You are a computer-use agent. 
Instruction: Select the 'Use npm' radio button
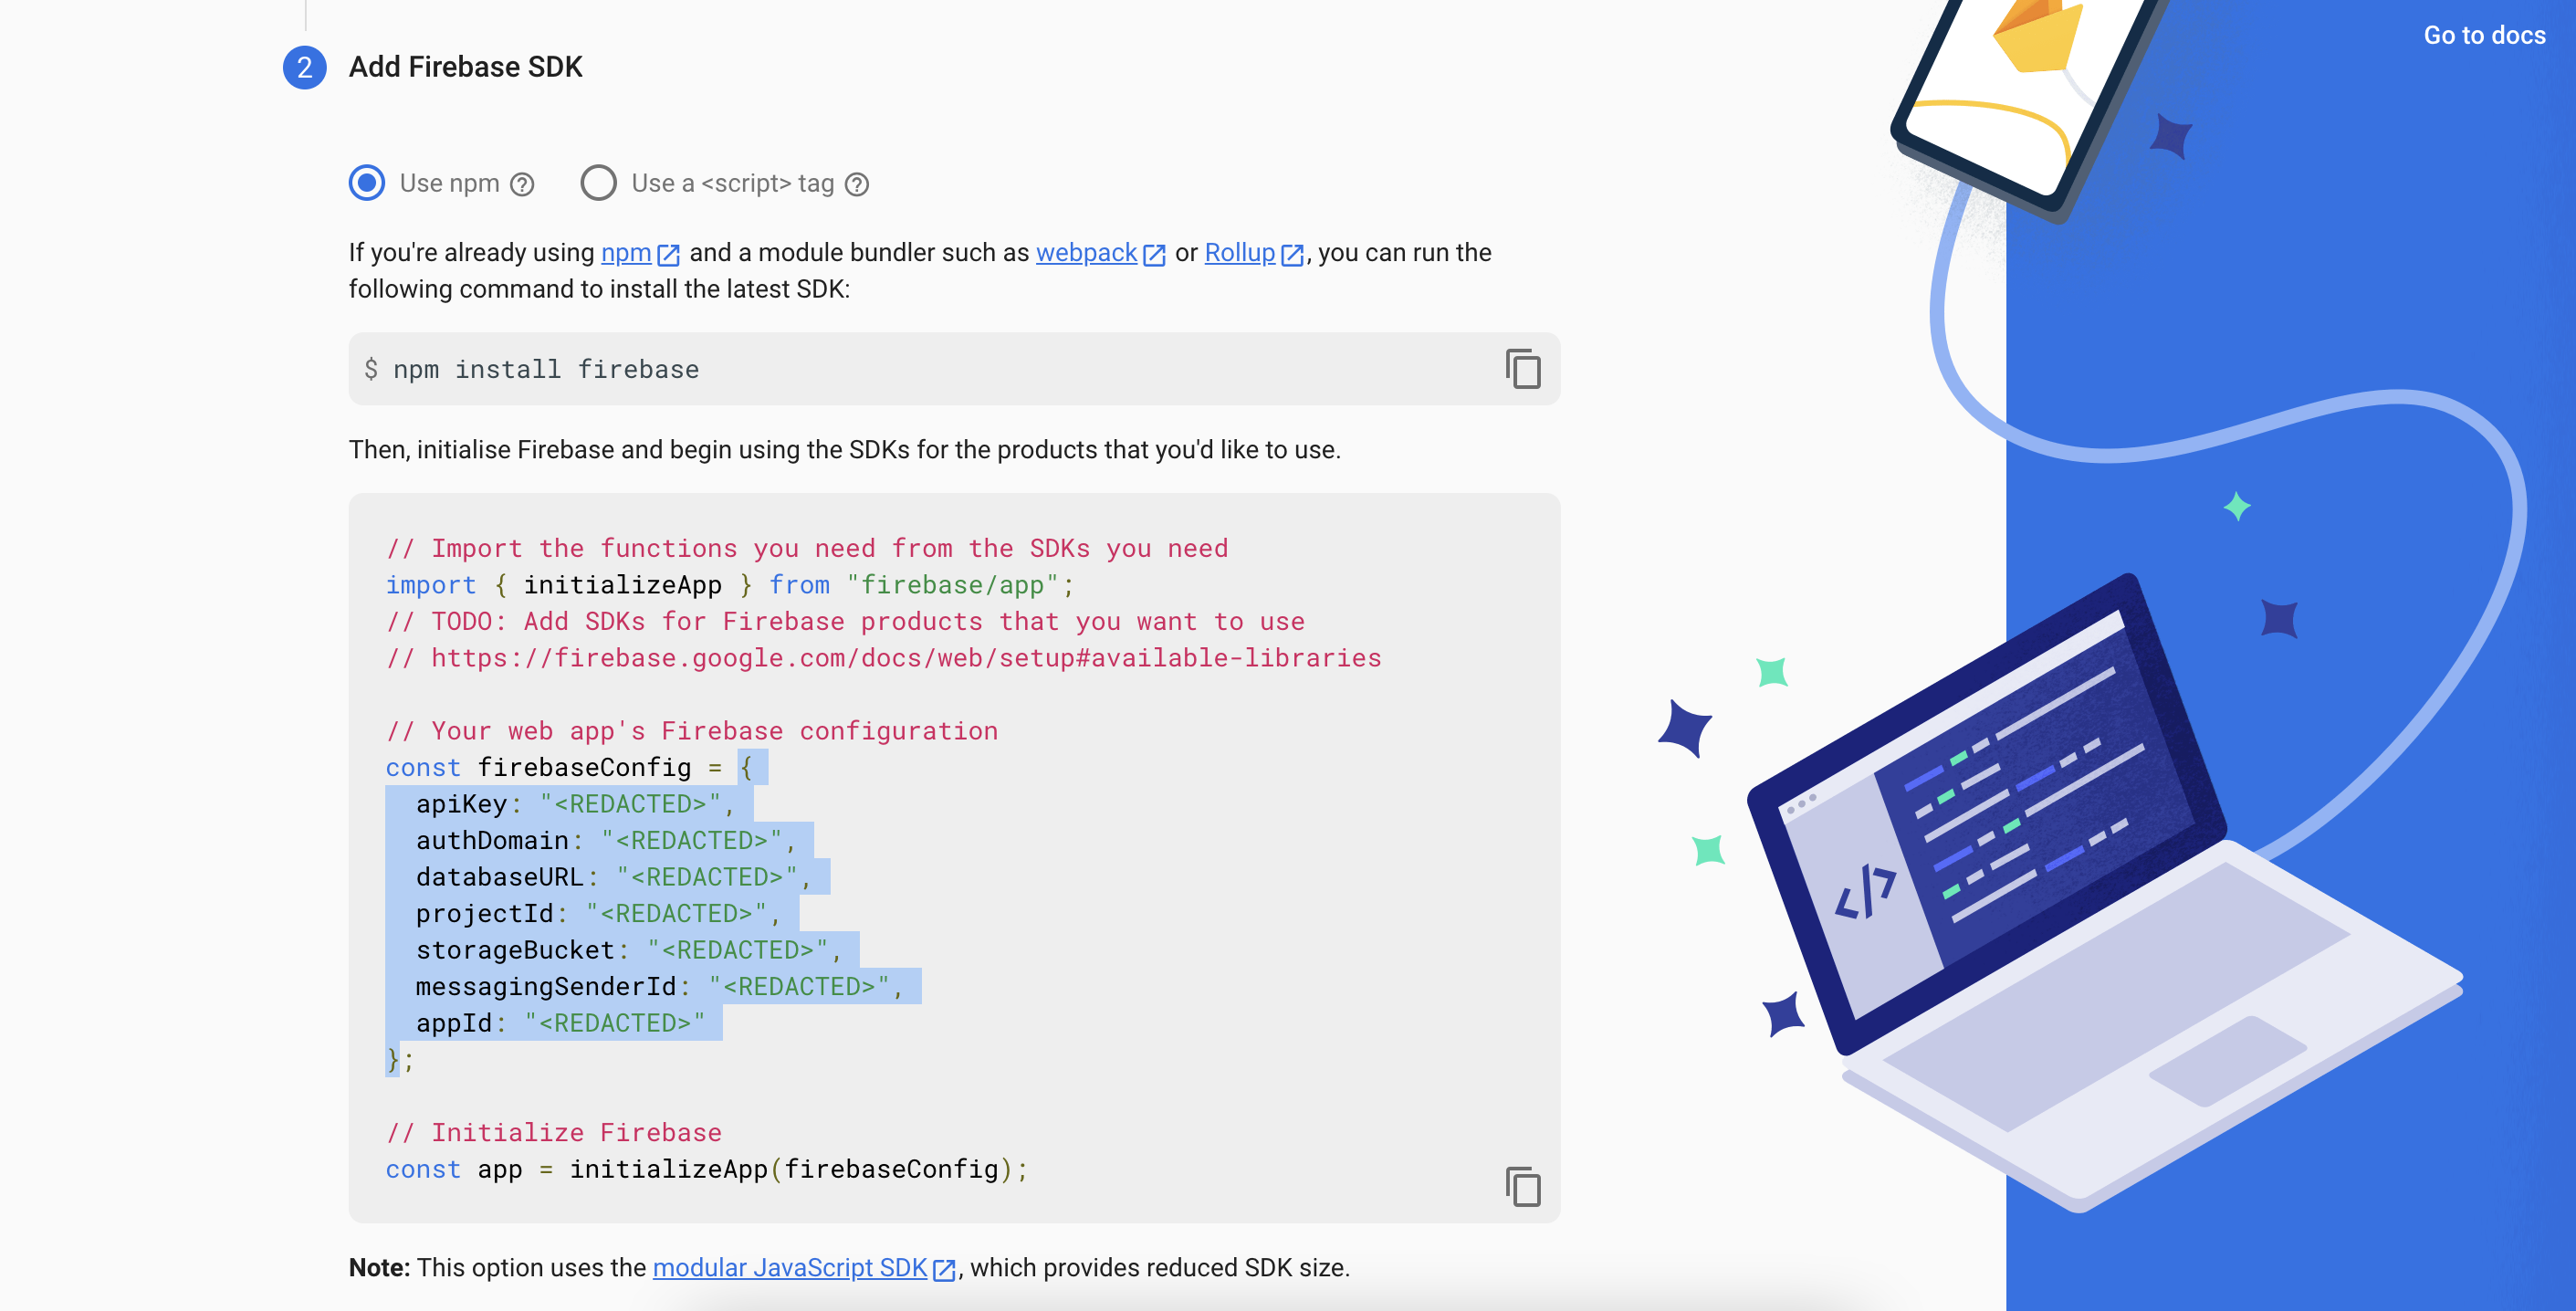364,183
